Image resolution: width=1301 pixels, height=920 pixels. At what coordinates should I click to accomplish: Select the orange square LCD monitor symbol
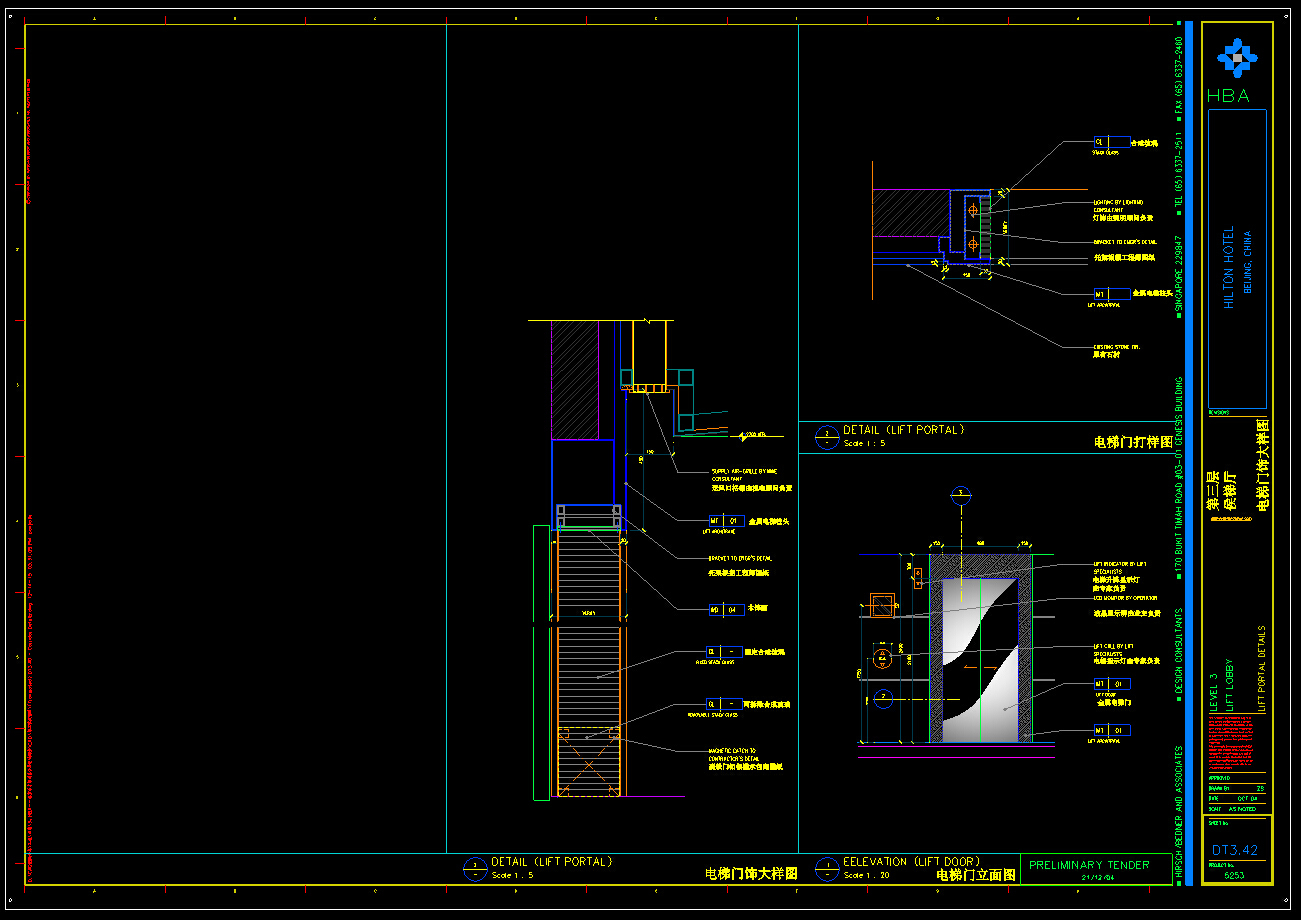(x=881, y=604)
